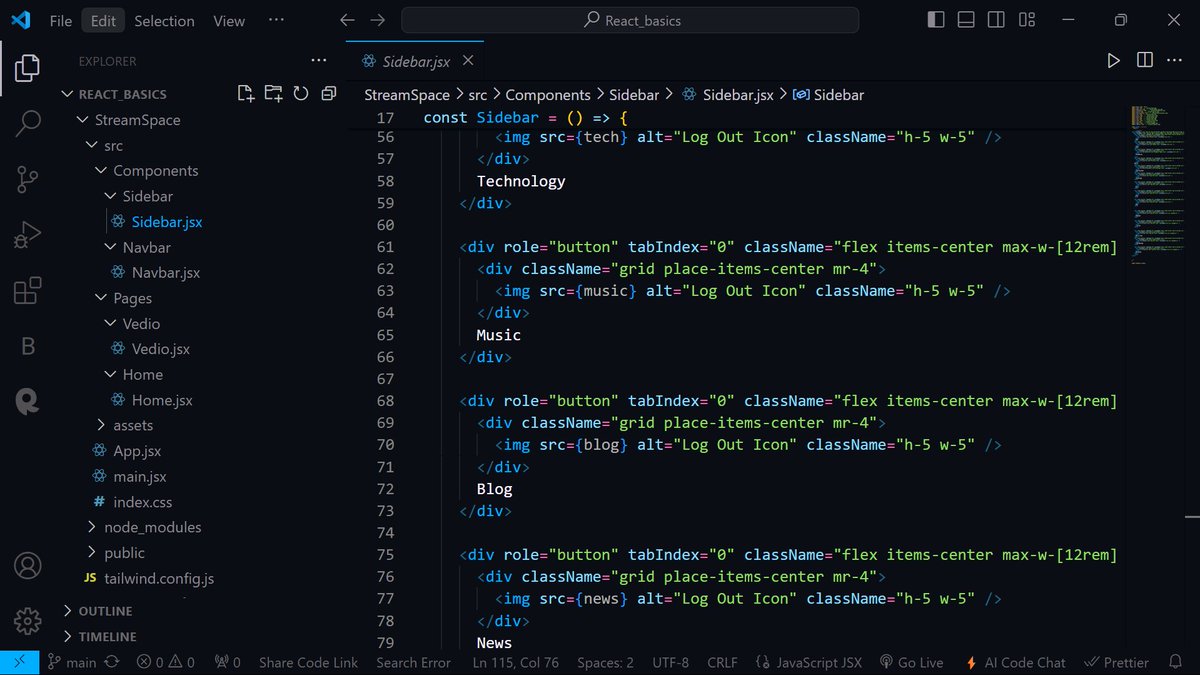1200x675 pixels.
Task: Click New File icon in Explorer header
Action: click(245, 94)
